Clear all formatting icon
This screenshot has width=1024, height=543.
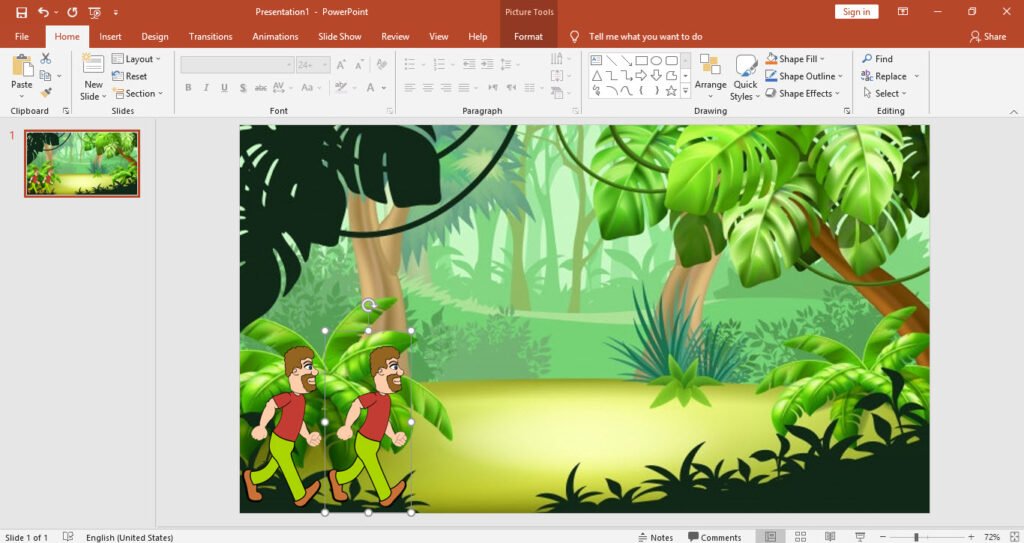(x=381, y=64)
